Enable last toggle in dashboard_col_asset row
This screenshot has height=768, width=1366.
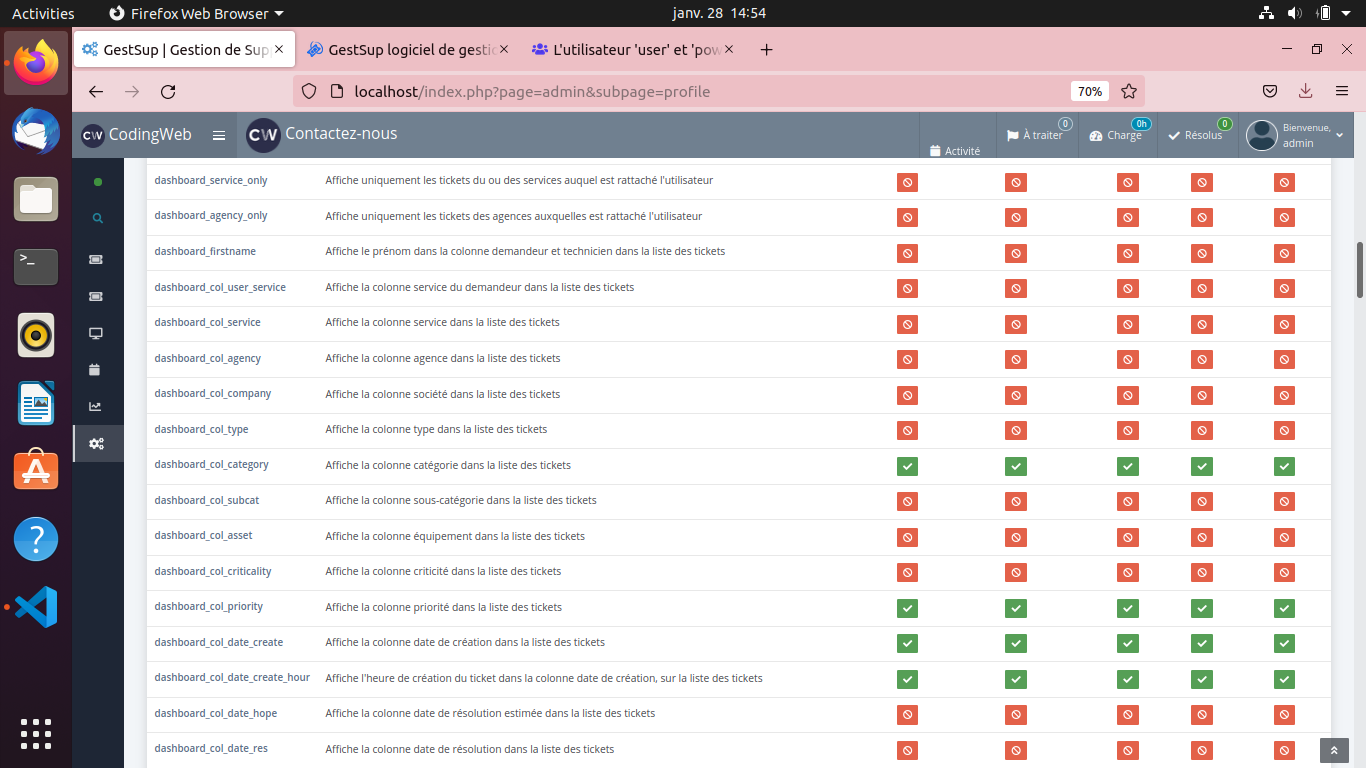(1284, 537)
